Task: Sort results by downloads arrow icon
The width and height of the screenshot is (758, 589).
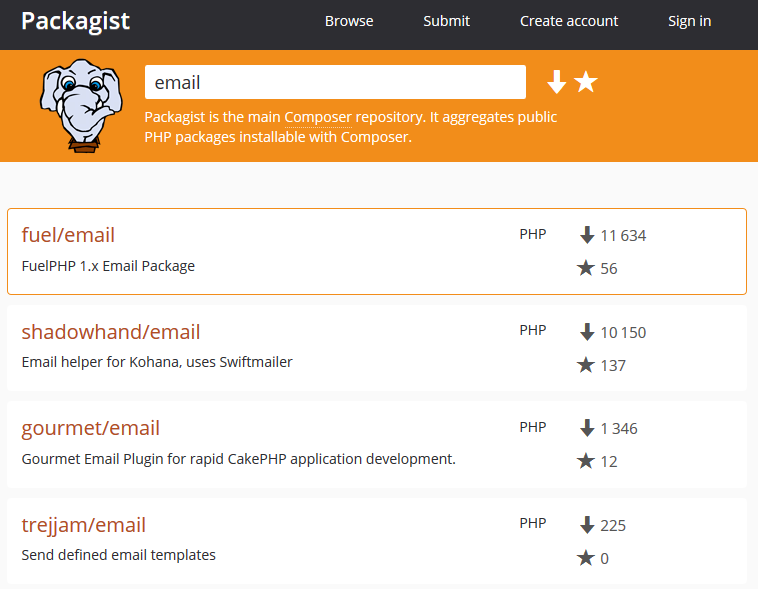Action: (556, 82)
